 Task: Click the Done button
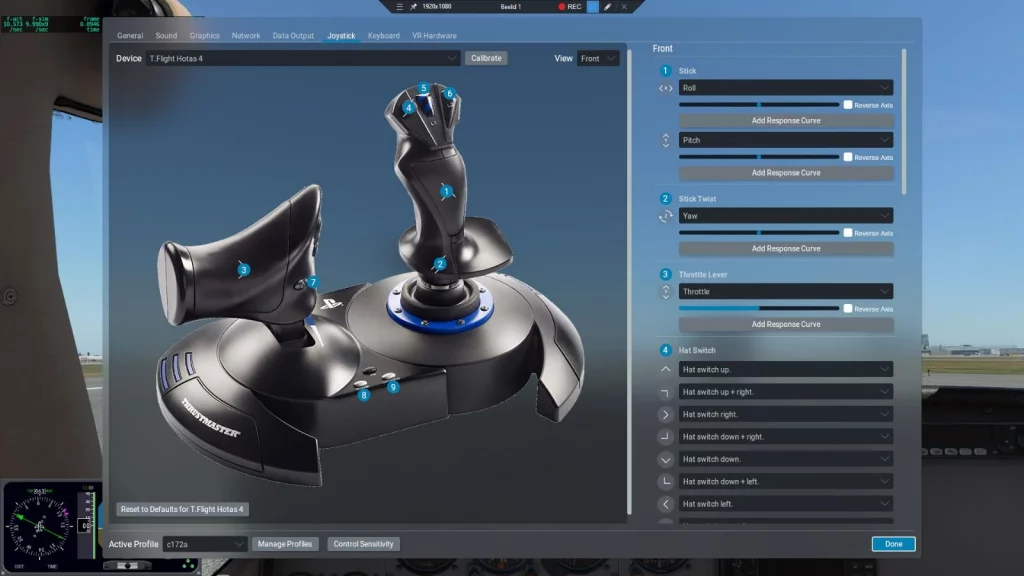892,544
